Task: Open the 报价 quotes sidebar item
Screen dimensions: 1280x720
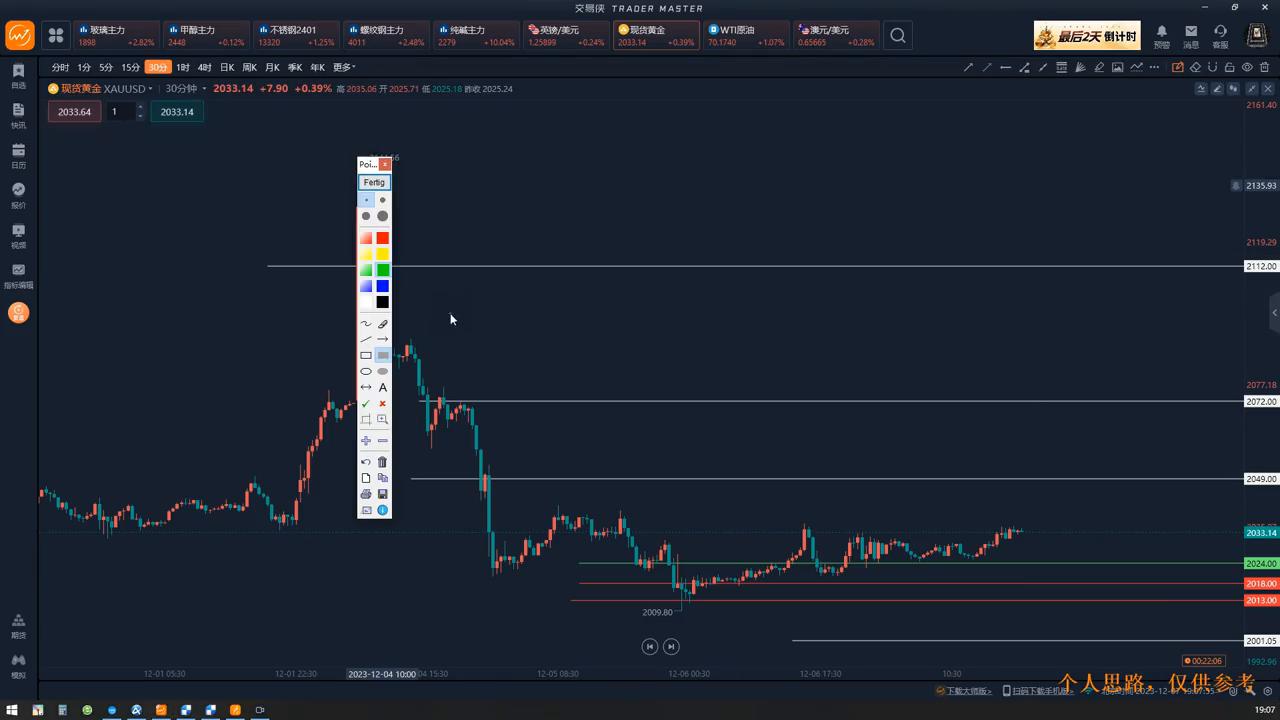Action: point(18,196)
